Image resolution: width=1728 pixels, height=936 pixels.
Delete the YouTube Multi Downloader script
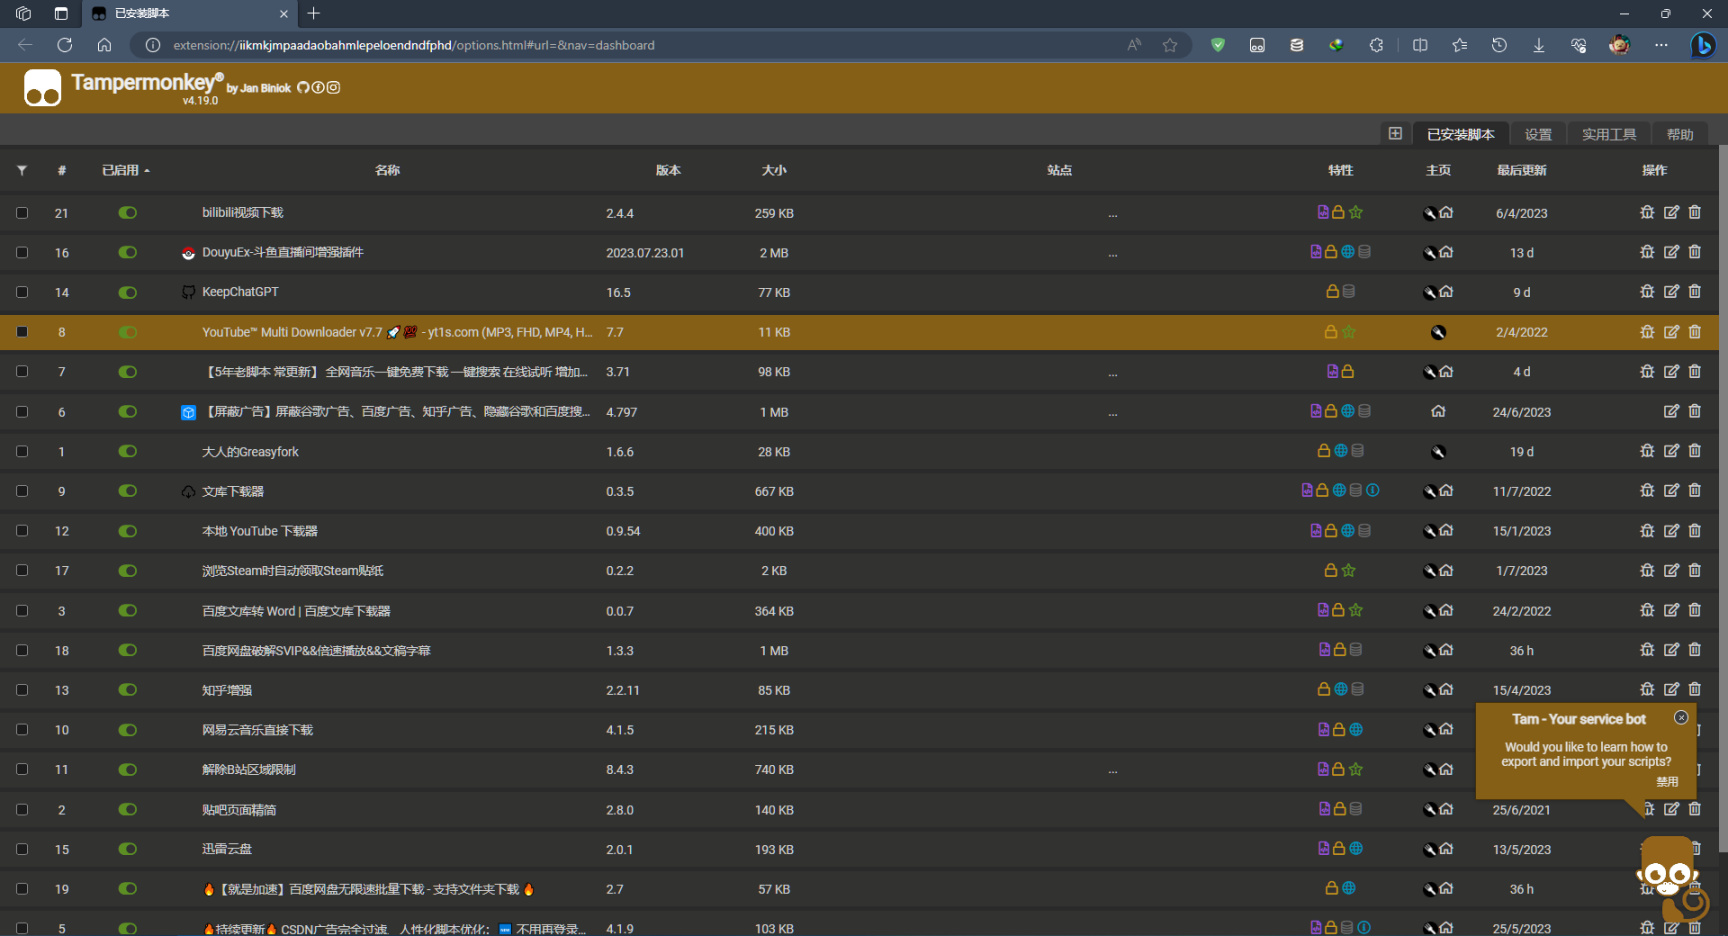pyautogui.click(x=1694, y=332)
